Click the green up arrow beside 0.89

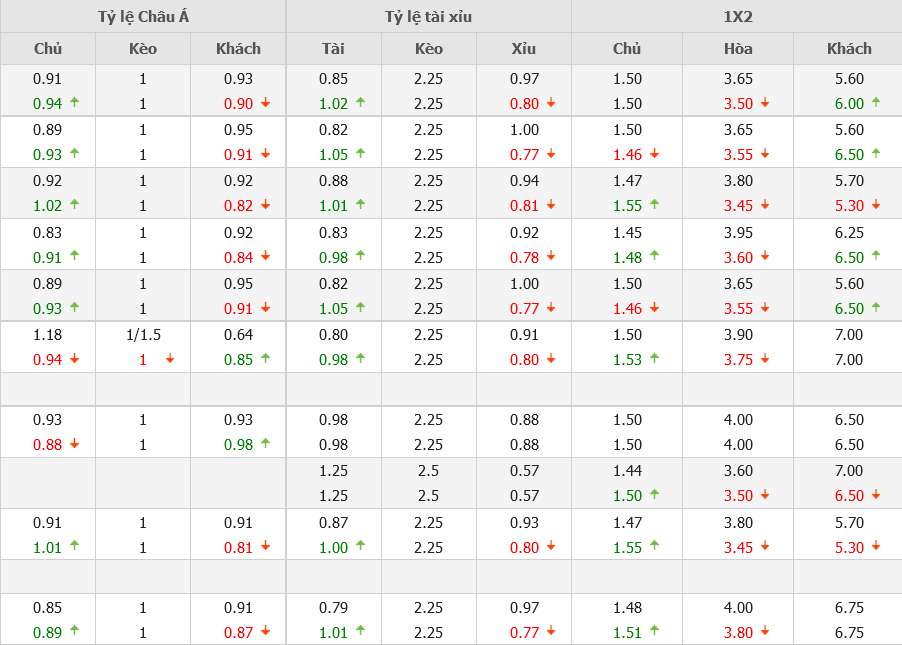pos(74,631)
